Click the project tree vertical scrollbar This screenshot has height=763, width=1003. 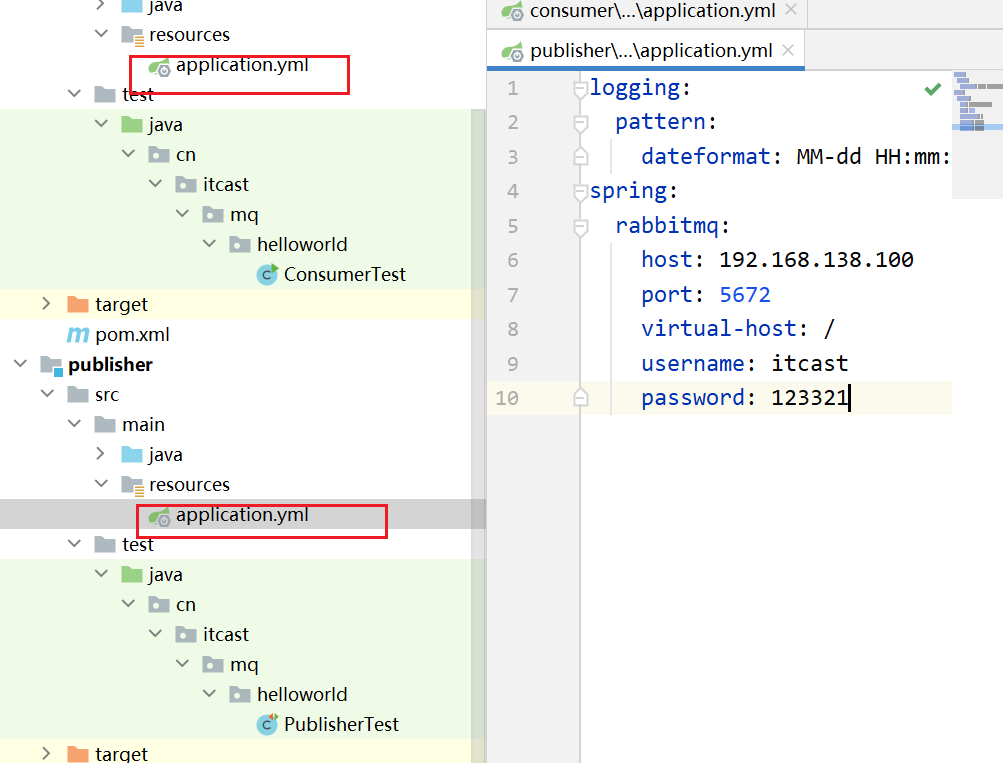(478, 435)
